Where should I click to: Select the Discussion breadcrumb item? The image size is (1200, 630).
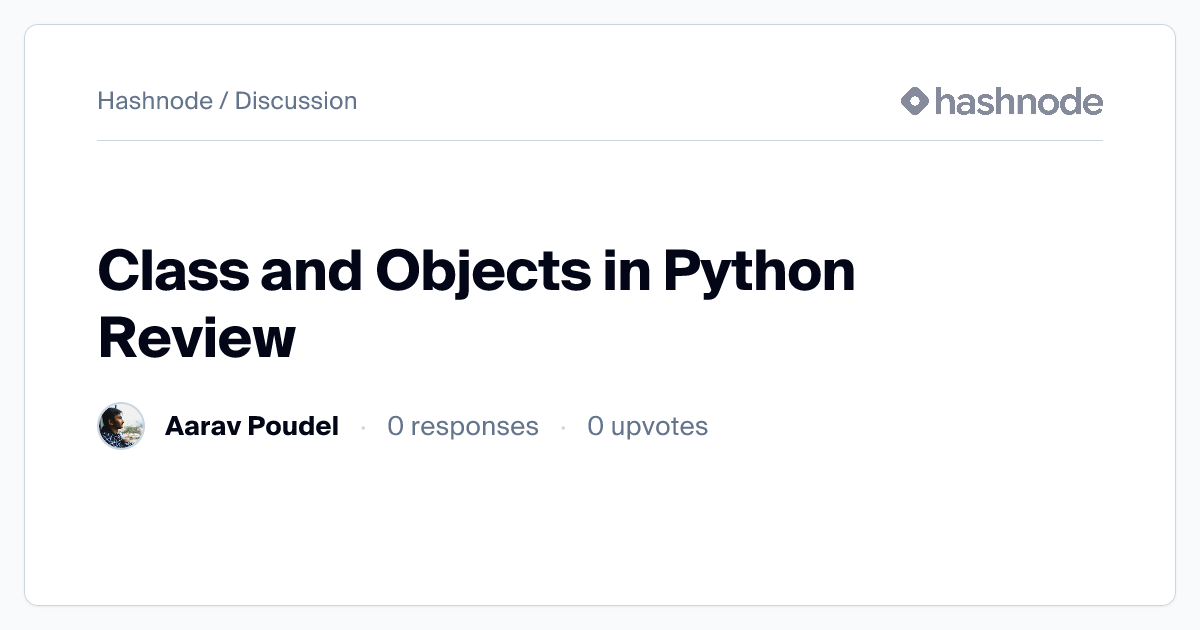click(296, 101)
